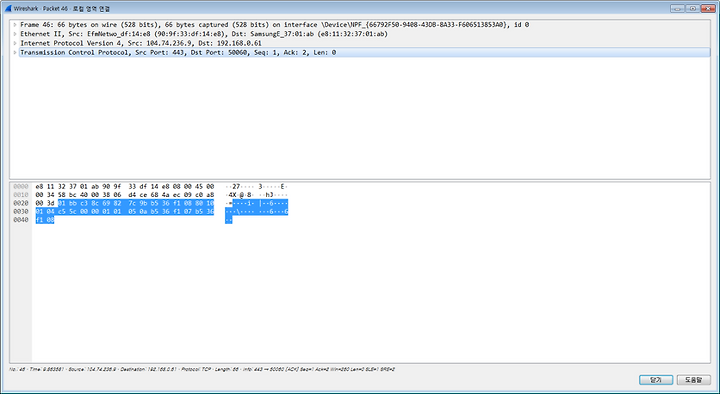The image size is (720, 394).
Task: Click hex offset 0020 in bytes pane
Action: [x=21, y=203]
